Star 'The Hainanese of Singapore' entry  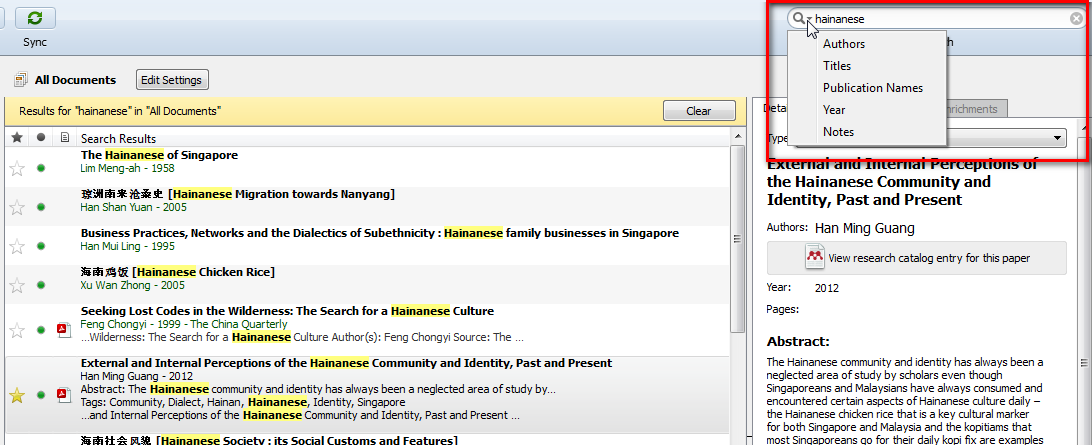click(x=17, y=168)
